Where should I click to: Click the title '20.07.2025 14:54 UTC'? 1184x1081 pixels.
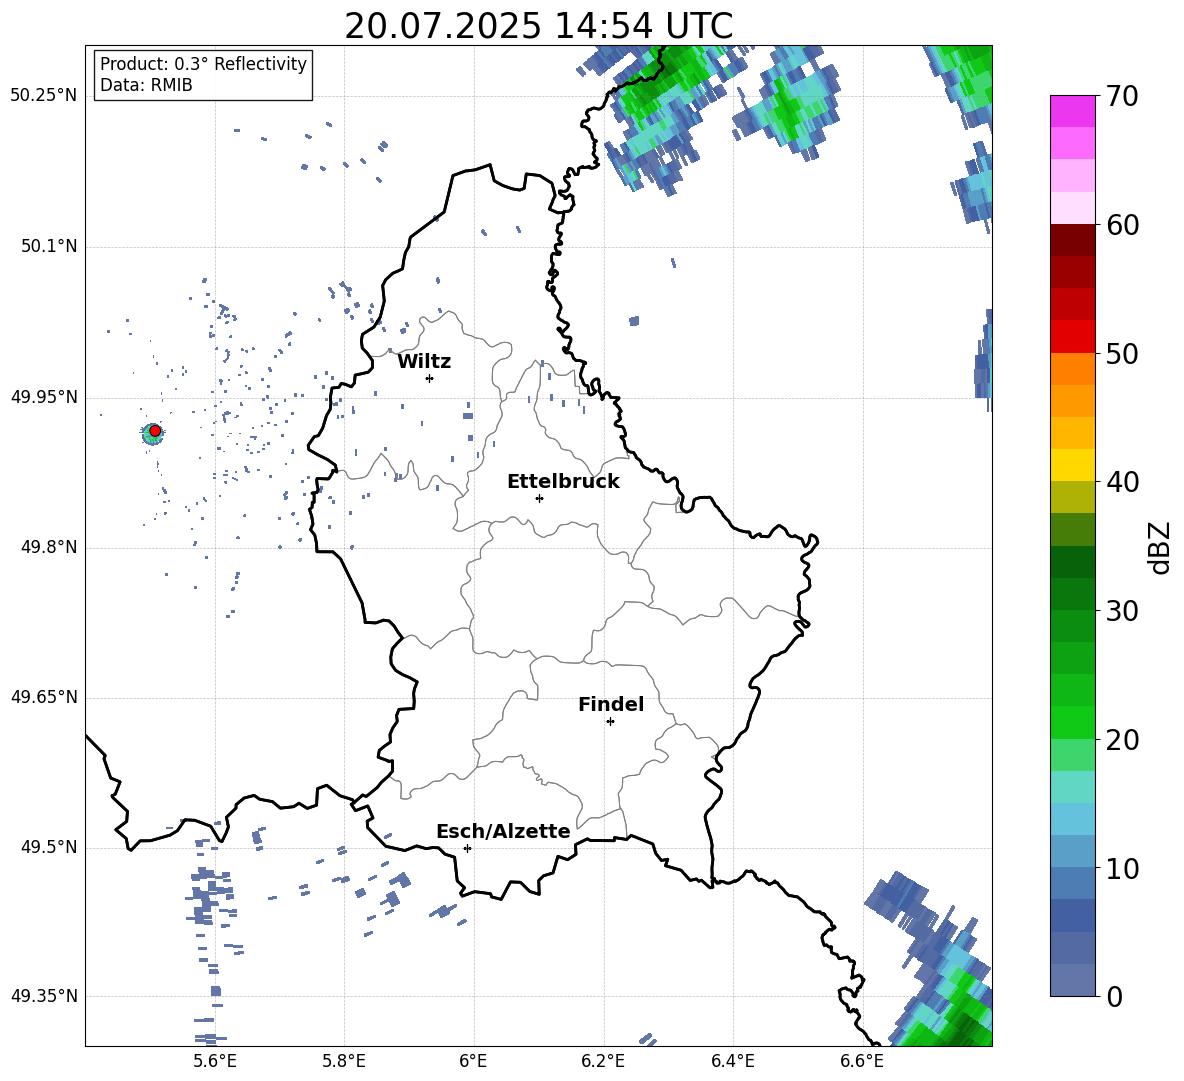tap(538, 26)
